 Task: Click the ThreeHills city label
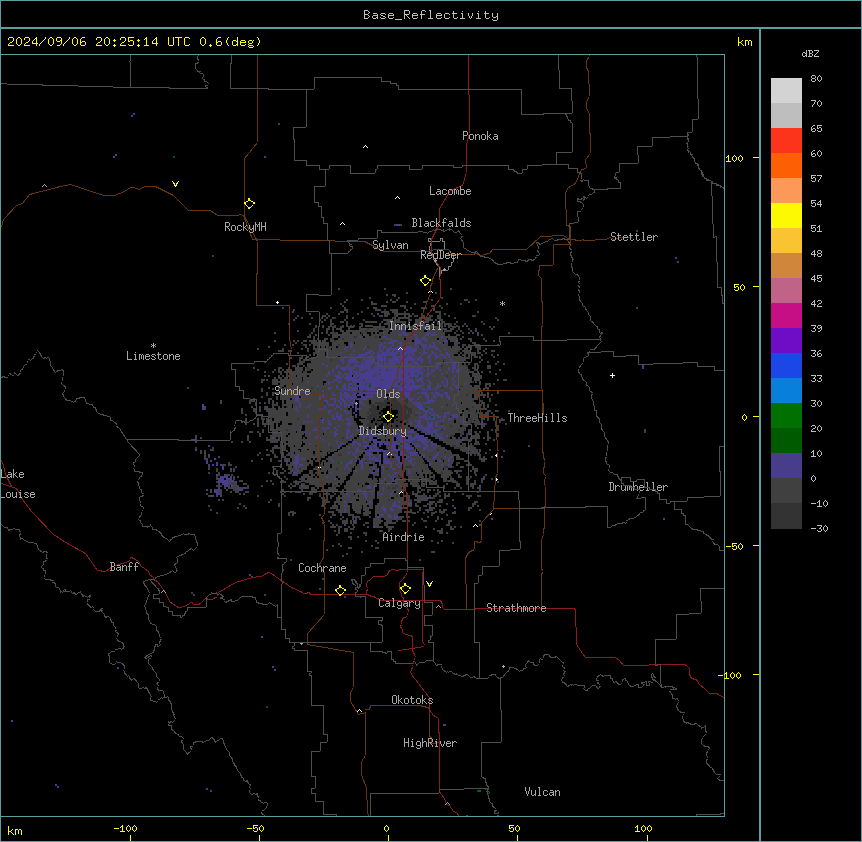coord(537,418)
